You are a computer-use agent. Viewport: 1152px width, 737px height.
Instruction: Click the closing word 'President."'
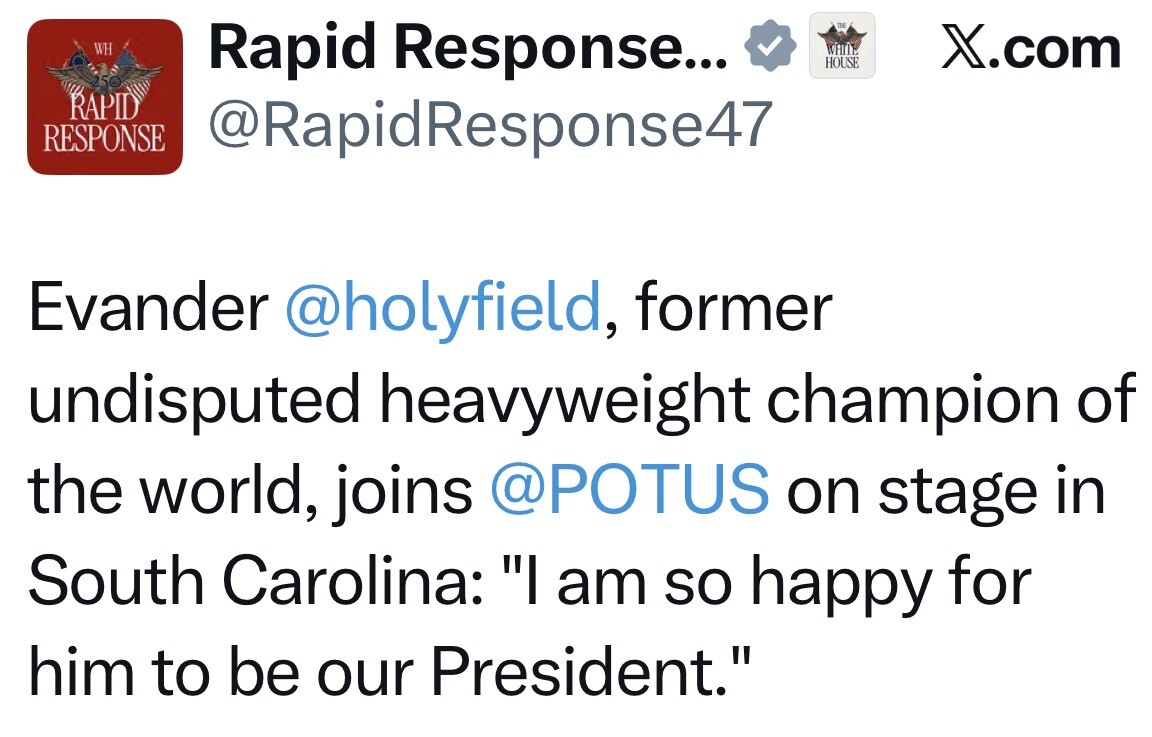click(591, 672)
